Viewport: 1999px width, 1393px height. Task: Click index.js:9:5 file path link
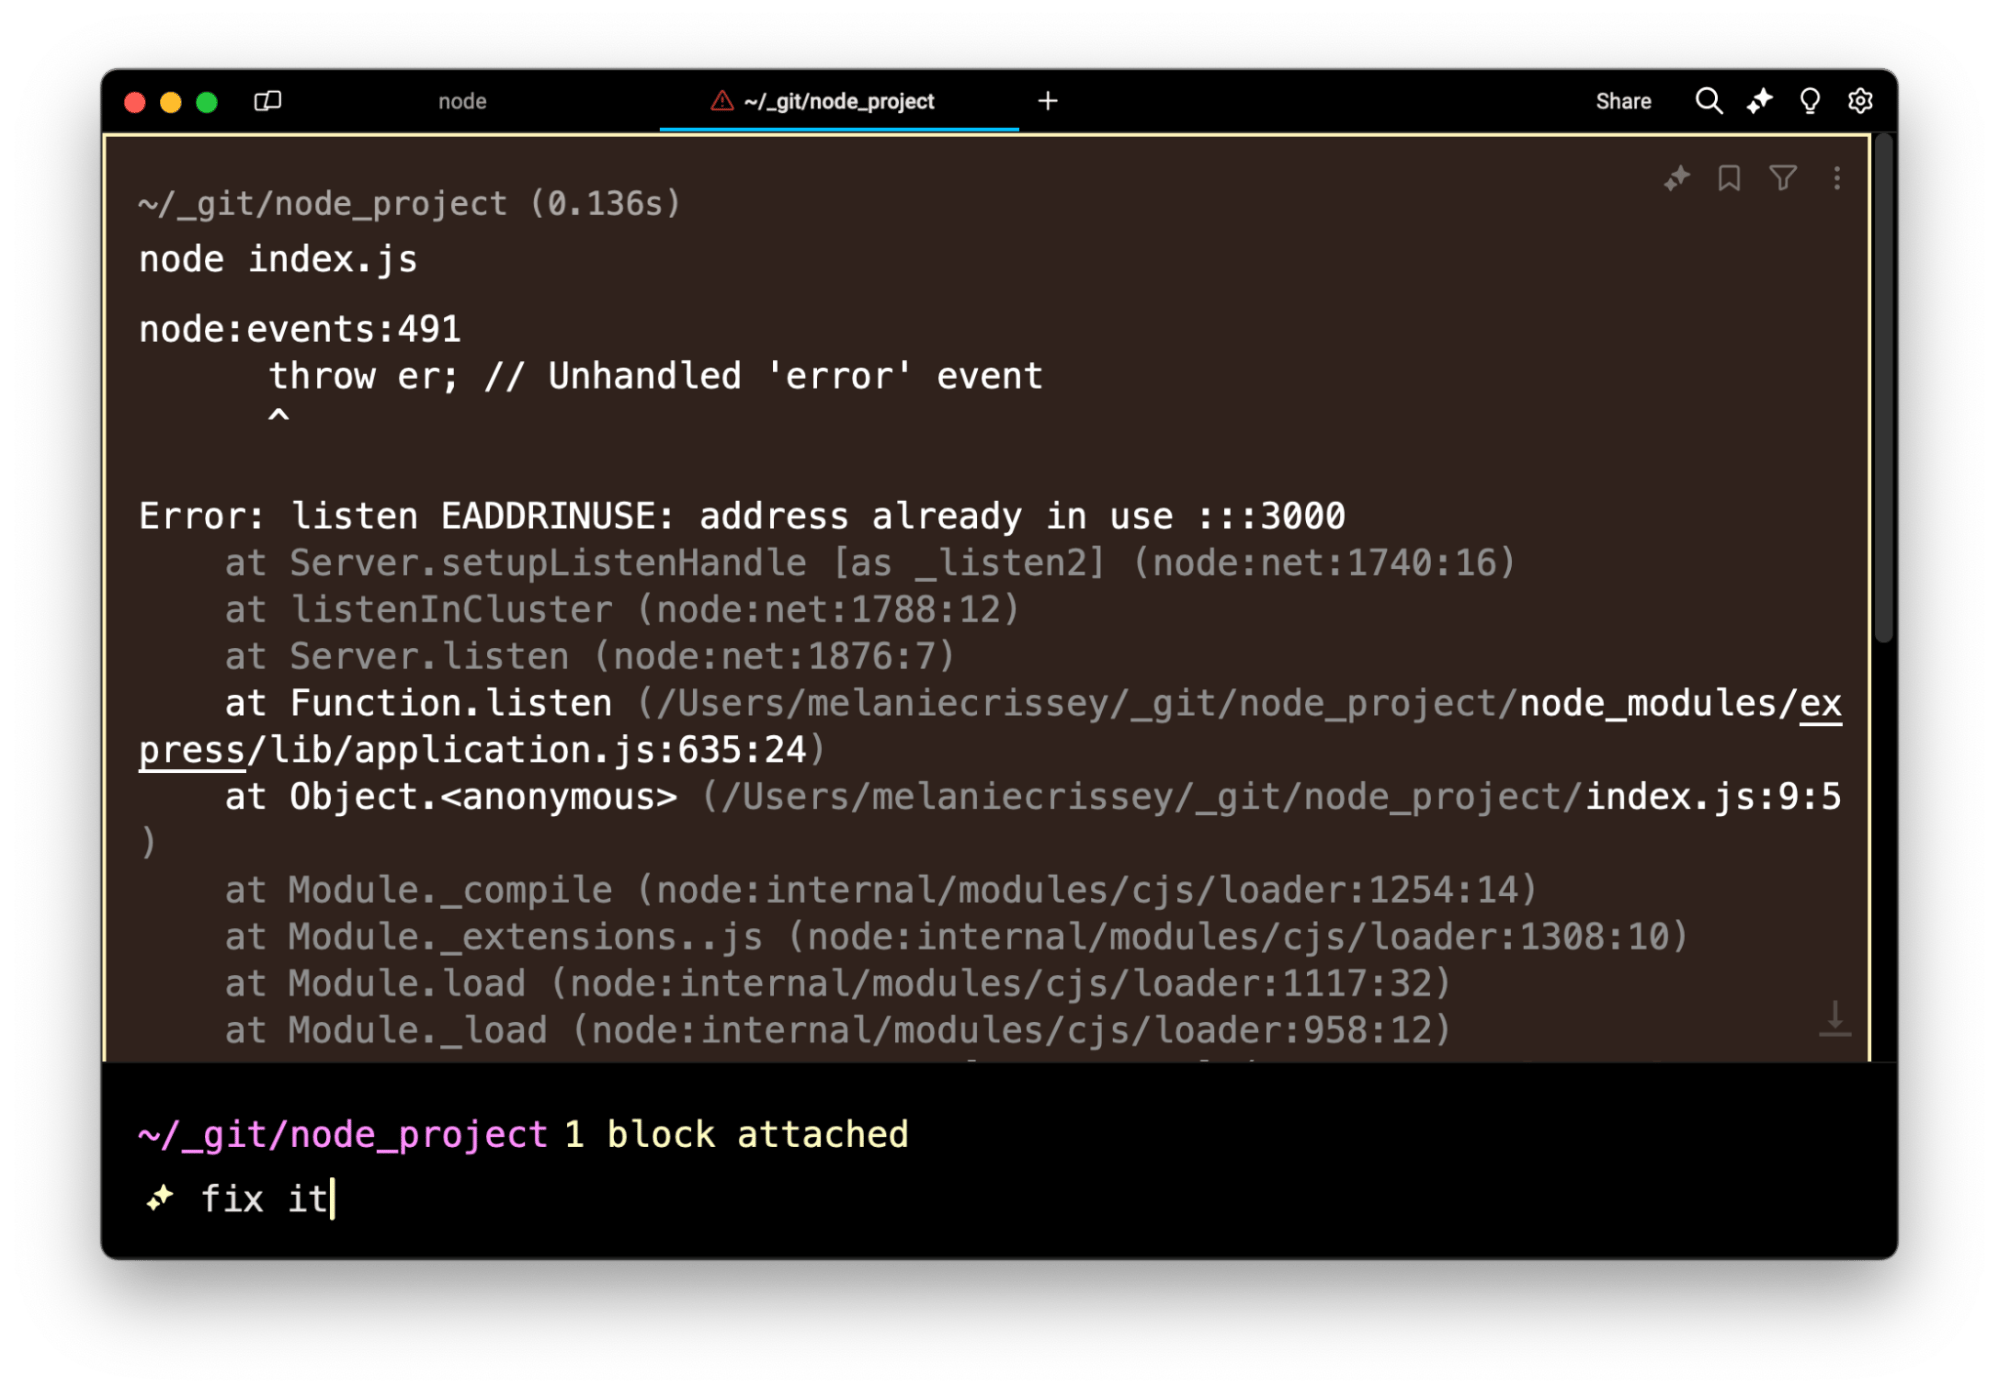[x=1711, y=797]
